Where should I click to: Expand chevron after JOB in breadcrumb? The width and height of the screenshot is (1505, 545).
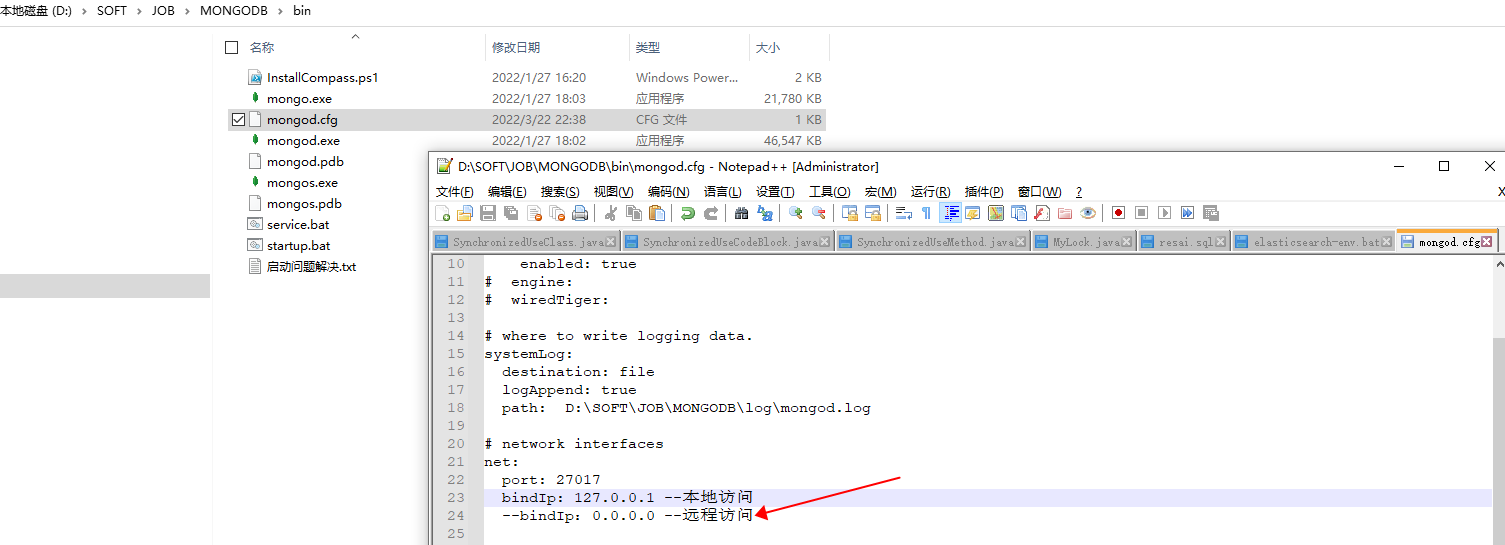point(187,12)
